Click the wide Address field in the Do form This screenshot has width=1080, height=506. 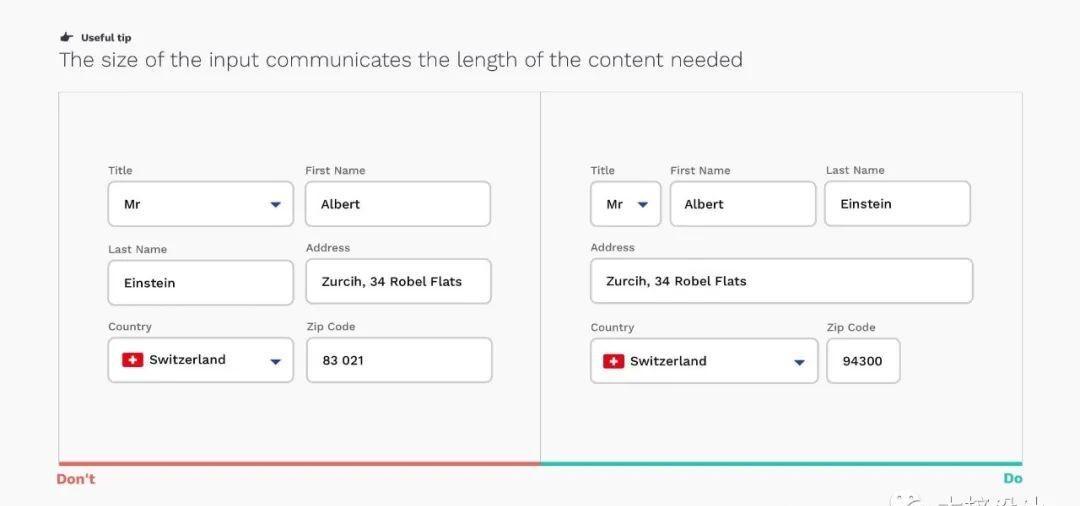click(x=782, y=281)
